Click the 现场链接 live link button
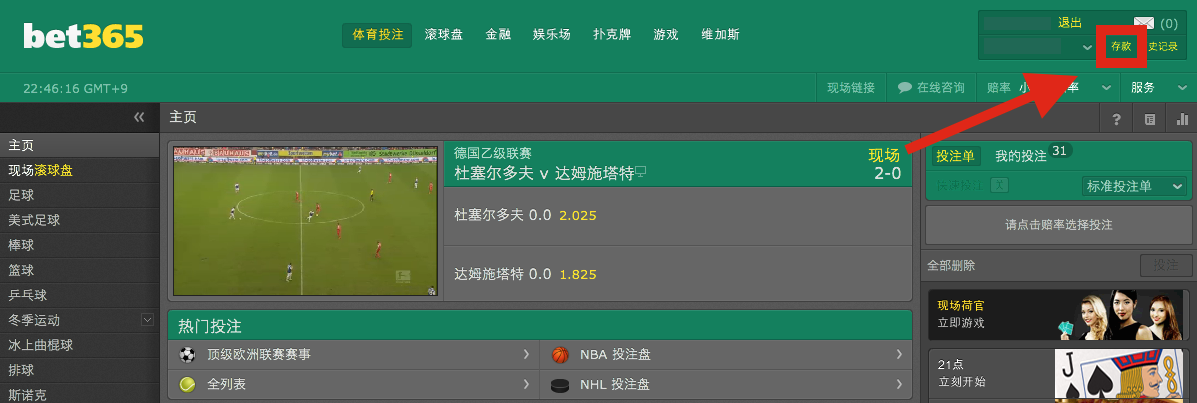This screenshot has height=403, width=1197. pyautogui.click(x=851, y=88)
